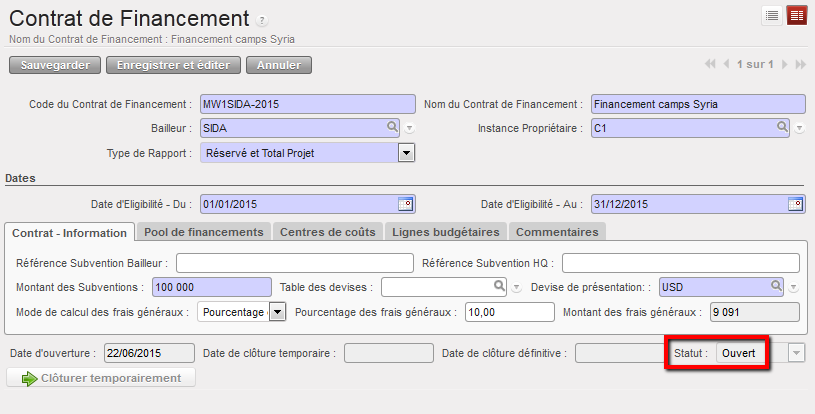Switch to list view icon
This screenshot has height=414, width=815.
(772, 15)
